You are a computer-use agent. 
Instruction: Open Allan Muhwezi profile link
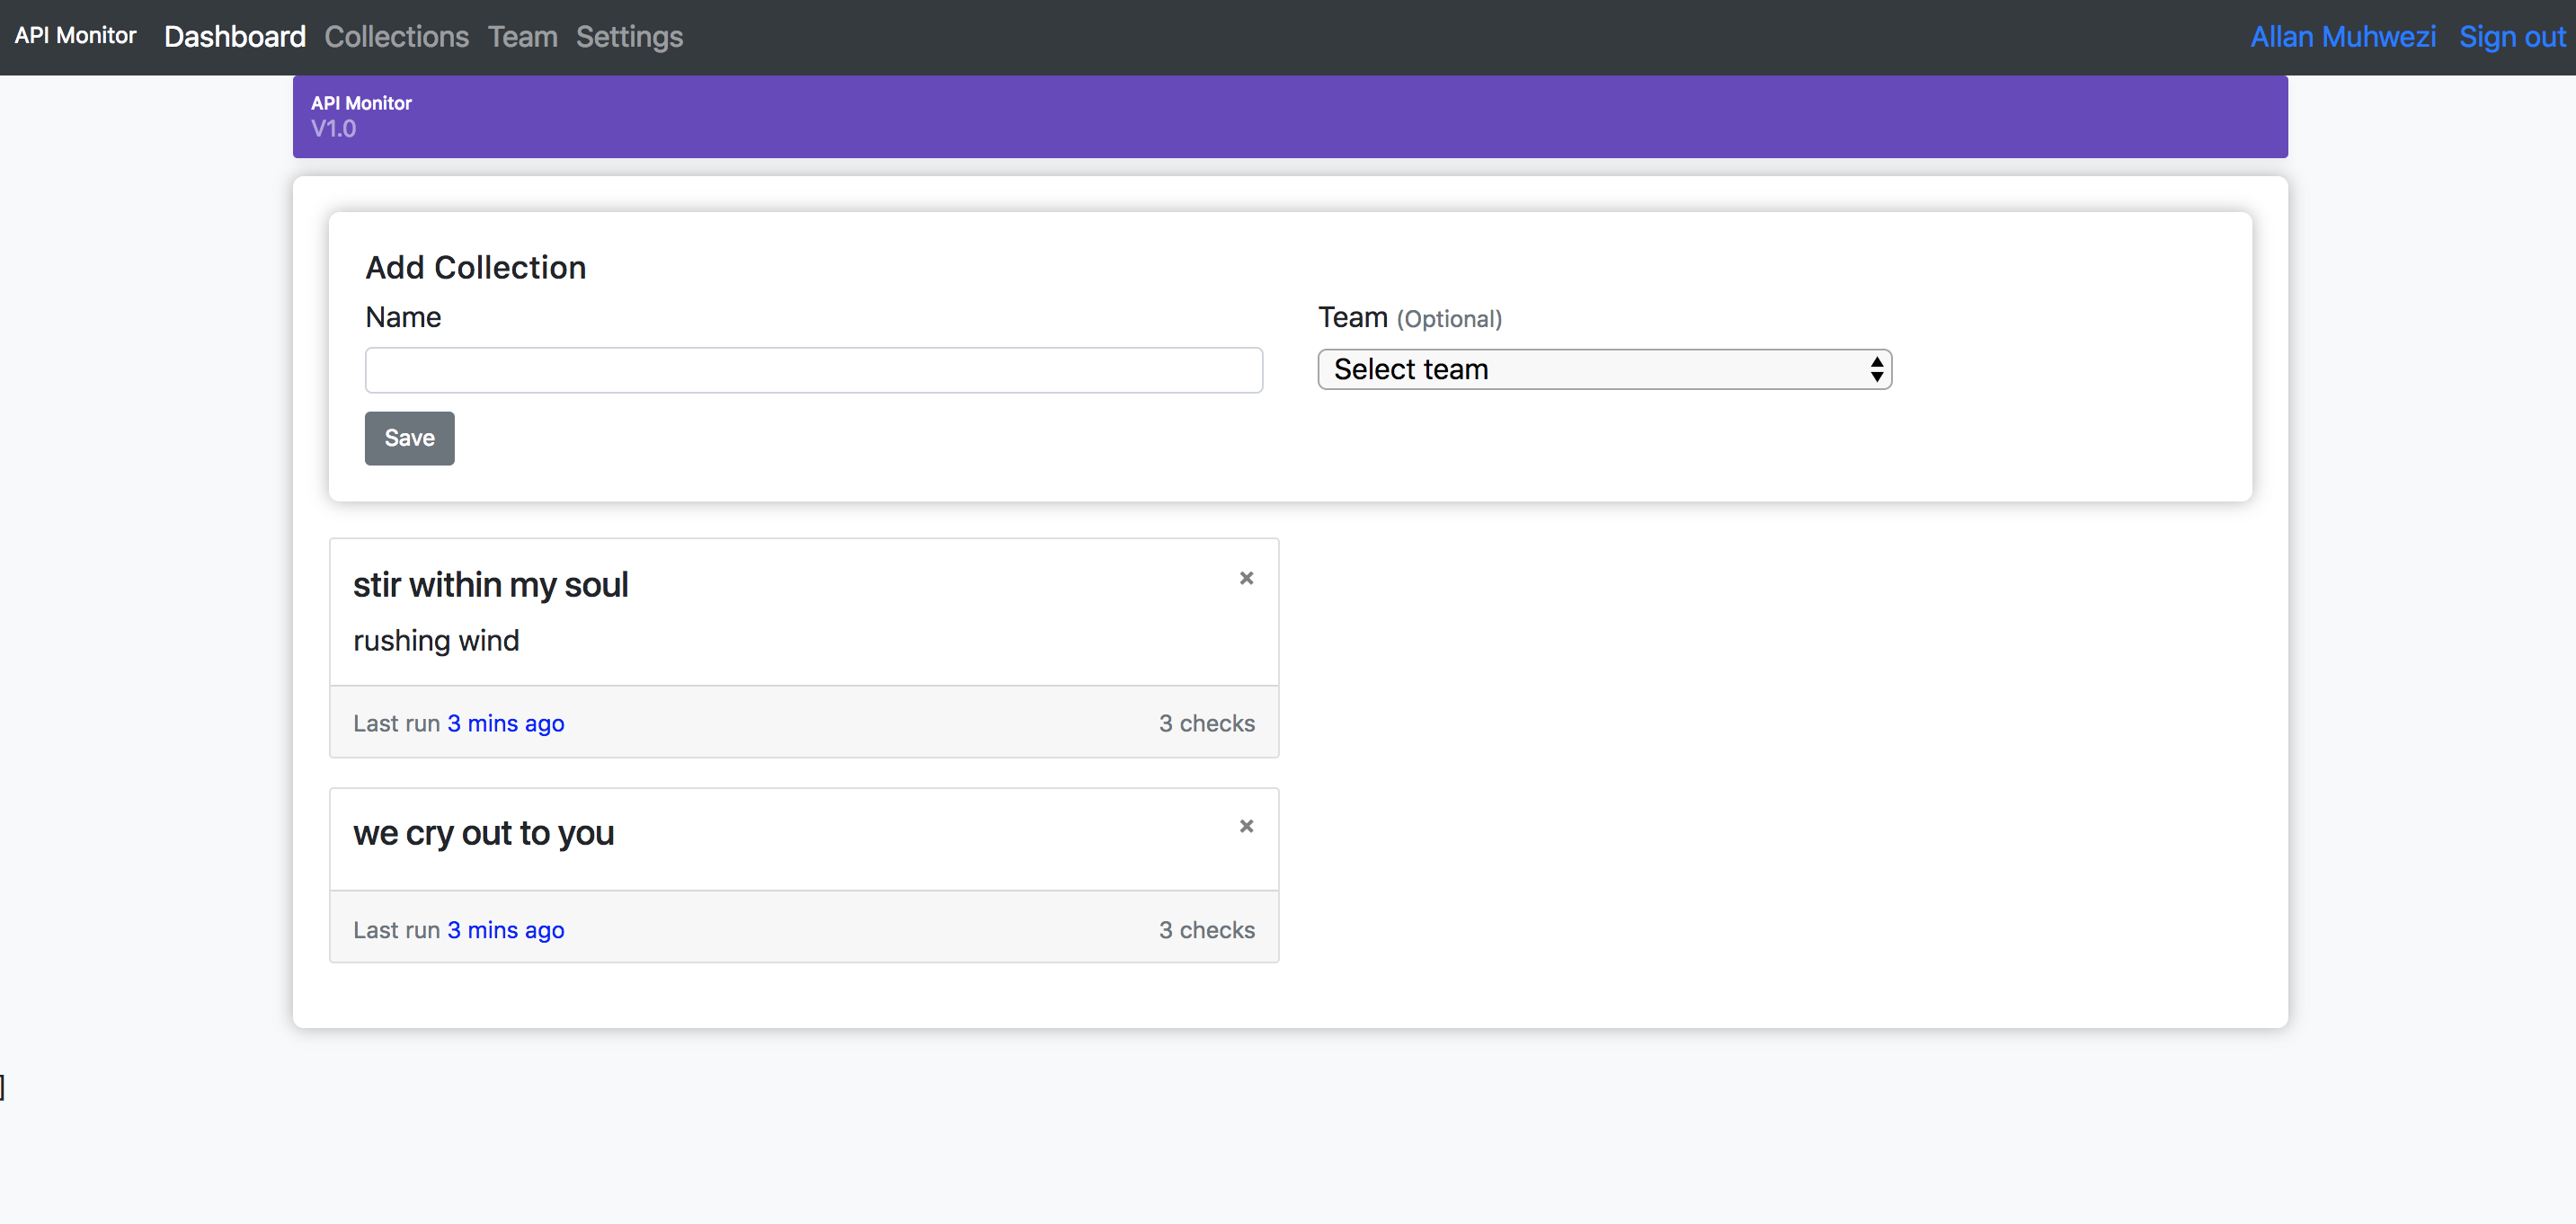[x=2342, y=37]
